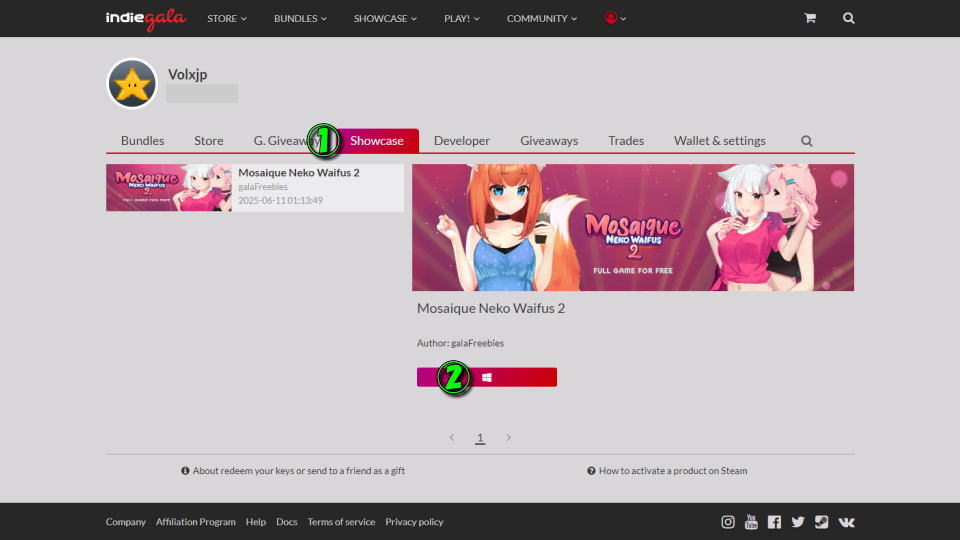
Task: Visit the IndieGala Instagram page
Action: pos(728,522)
